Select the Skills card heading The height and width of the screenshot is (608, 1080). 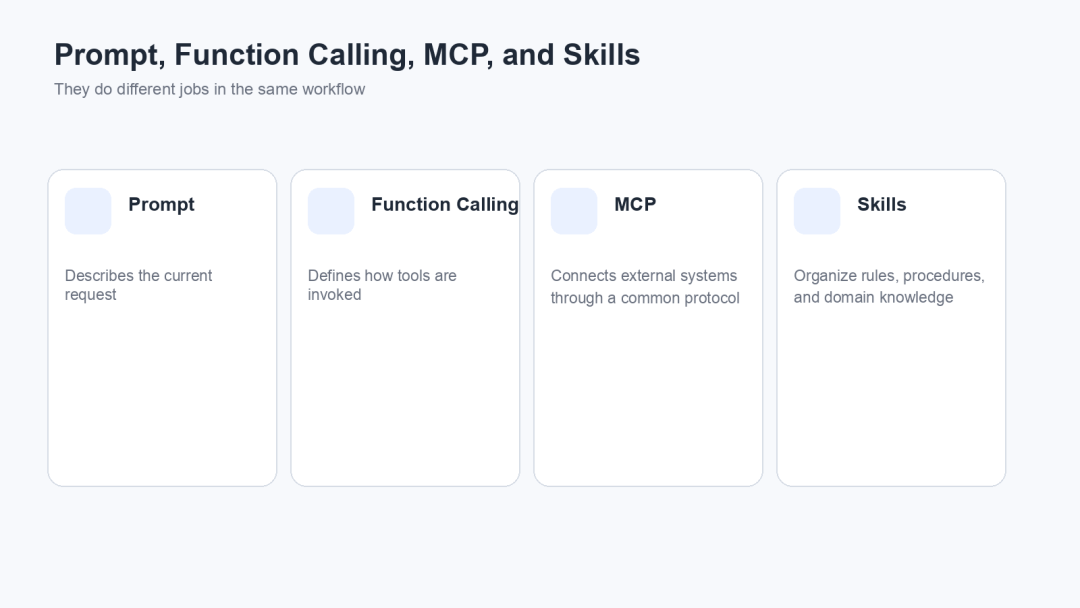pos(882,205)
